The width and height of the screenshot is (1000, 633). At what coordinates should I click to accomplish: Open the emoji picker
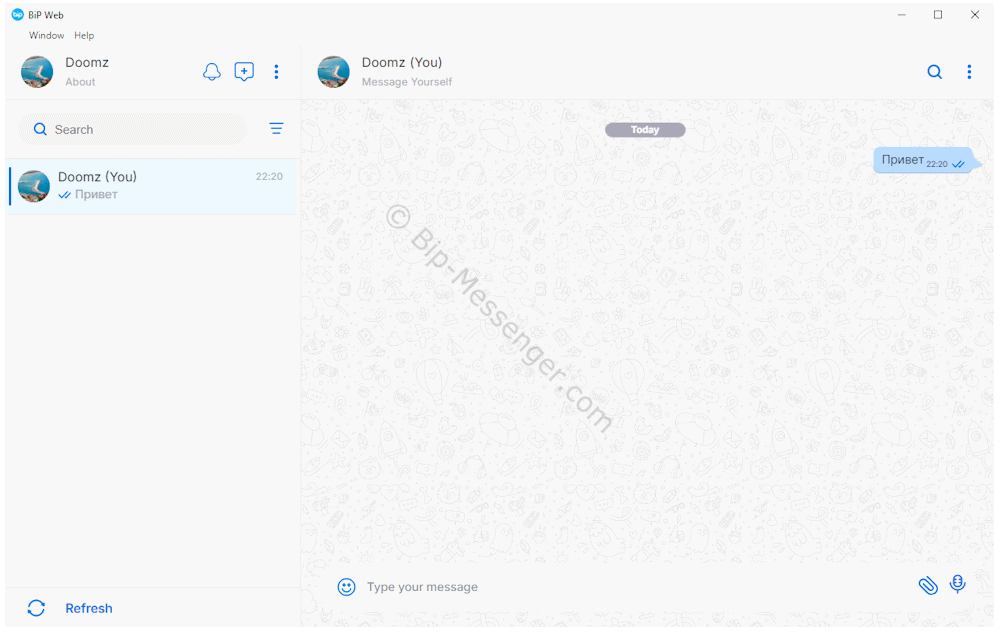346,586
